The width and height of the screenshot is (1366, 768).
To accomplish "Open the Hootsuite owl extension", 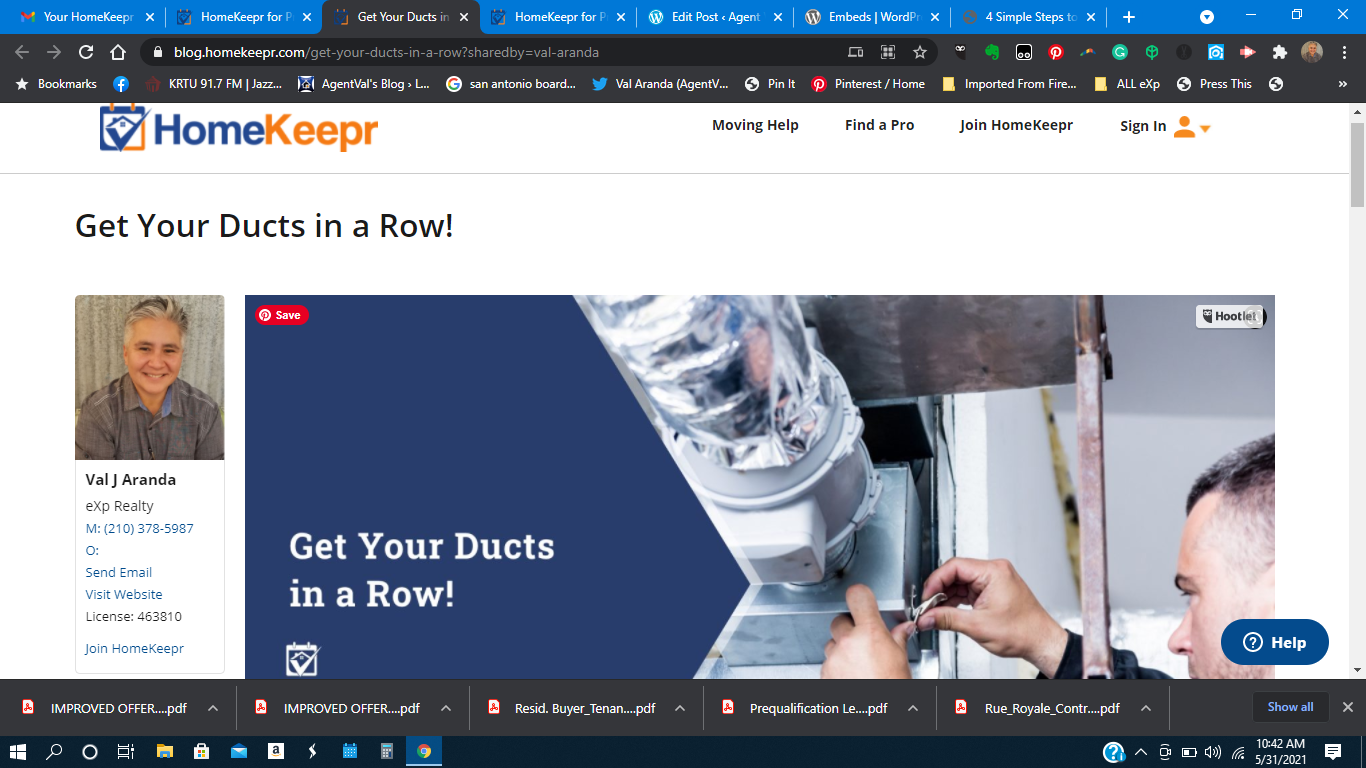I will pyautogui.click(x=960, y=52).
